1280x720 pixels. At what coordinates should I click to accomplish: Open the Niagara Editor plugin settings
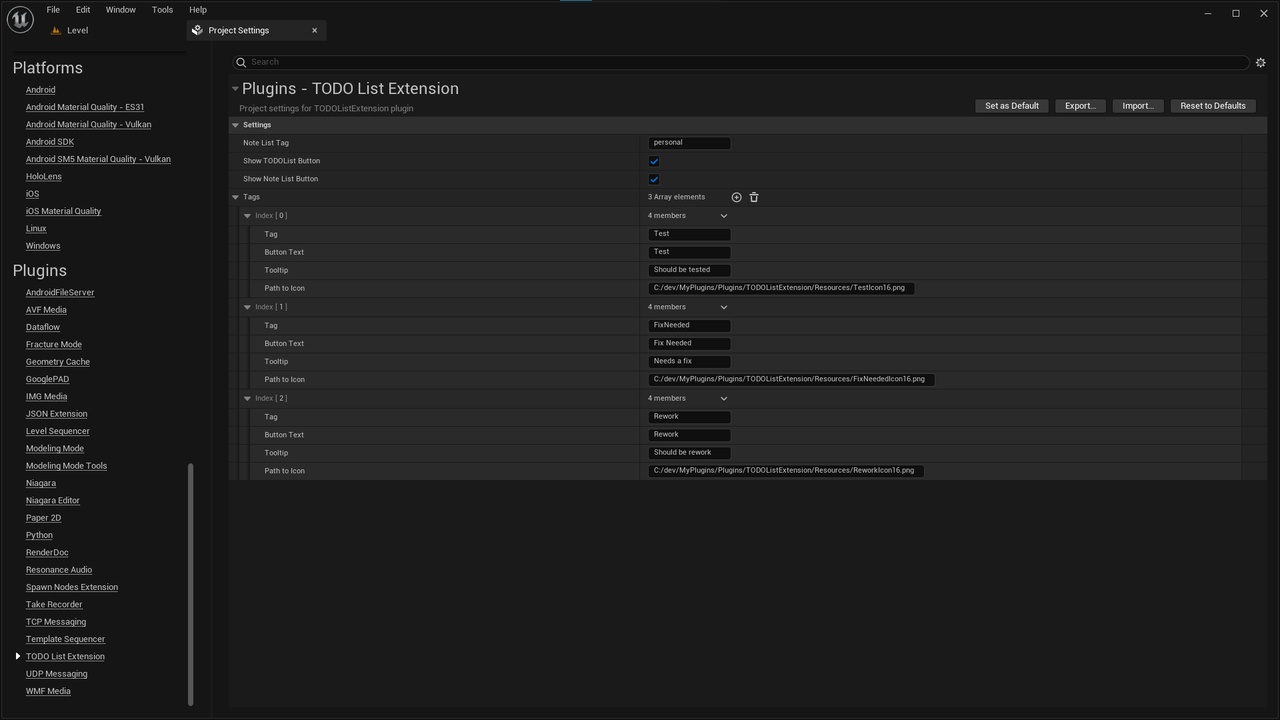[x=53, y=501]
